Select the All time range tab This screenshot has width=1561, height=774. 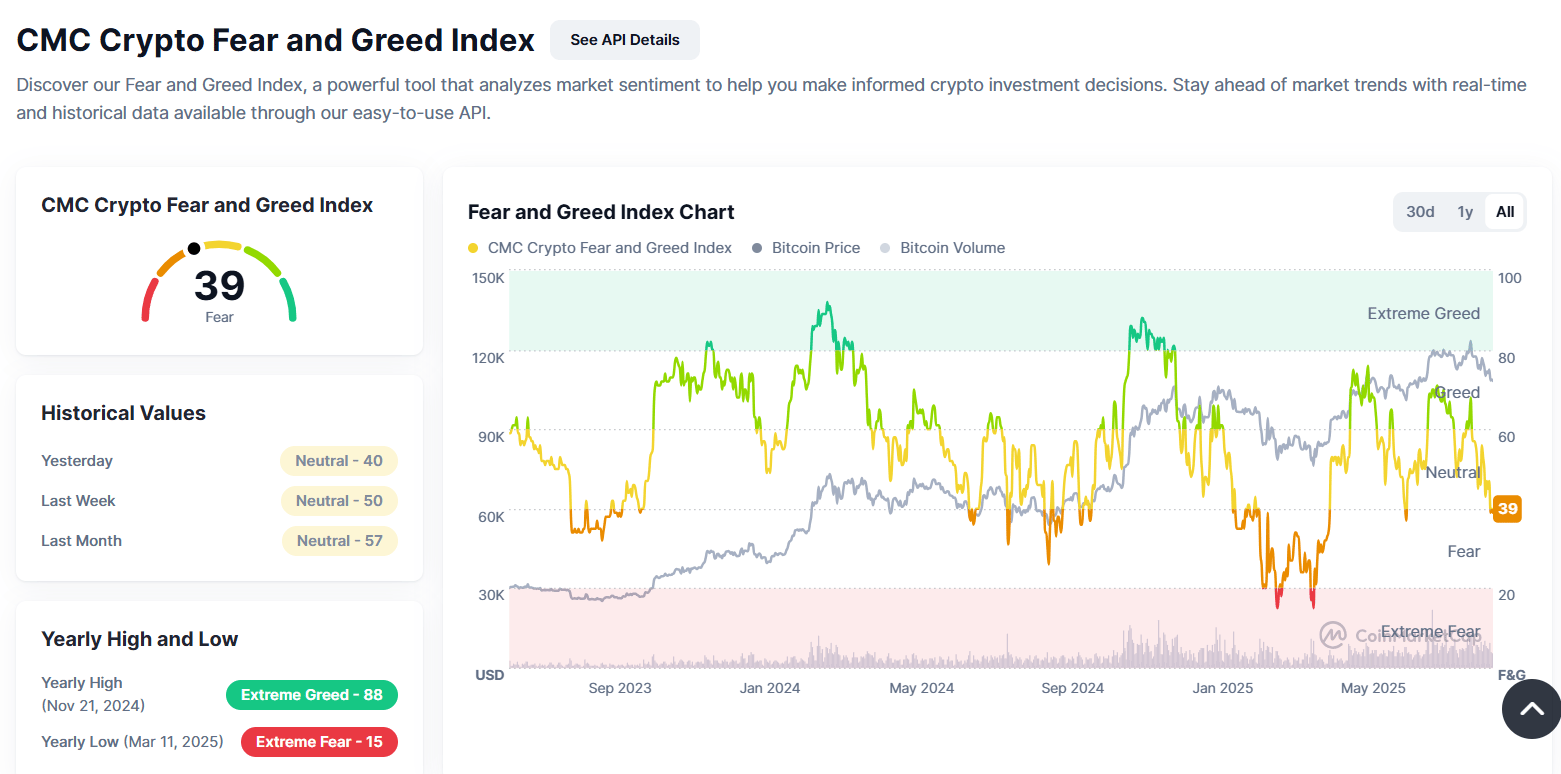(1505, 212)
